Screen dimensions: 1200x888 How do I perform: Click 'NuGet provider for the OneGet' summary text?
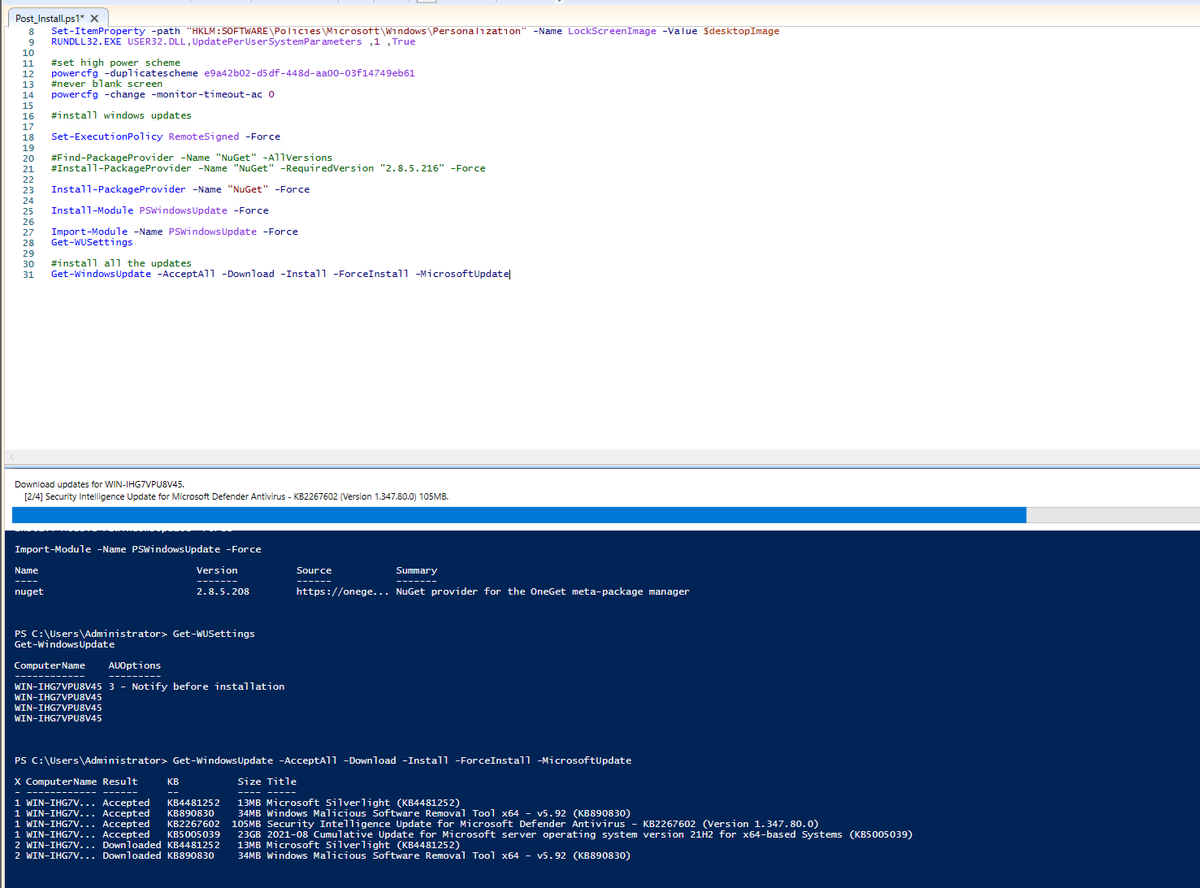coord(542,591)
